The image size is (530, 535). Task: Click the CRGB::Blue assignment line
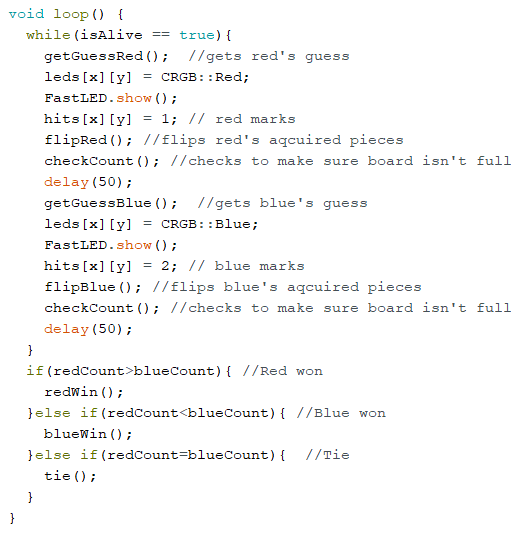[x=151, y=224]
